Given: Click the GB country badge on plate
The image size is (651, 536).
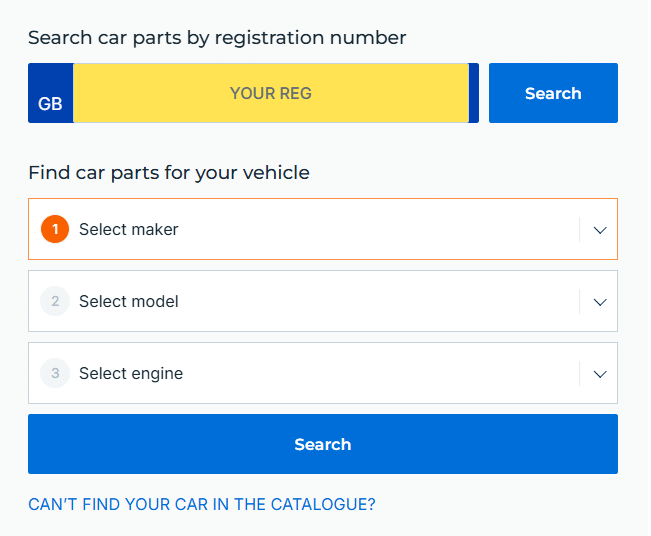Looking at the screenshot, I should tap(50, 102).
